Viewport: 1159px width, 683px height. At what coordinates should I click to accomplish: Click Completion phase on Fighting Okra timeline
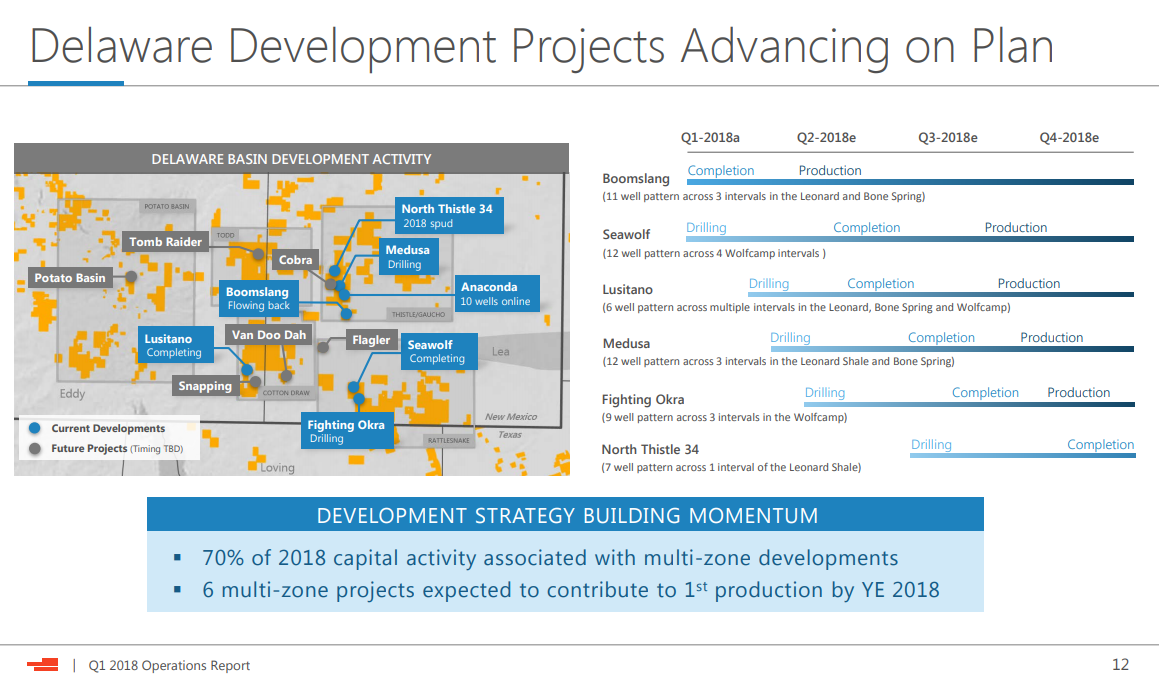(x=985, y=393)
